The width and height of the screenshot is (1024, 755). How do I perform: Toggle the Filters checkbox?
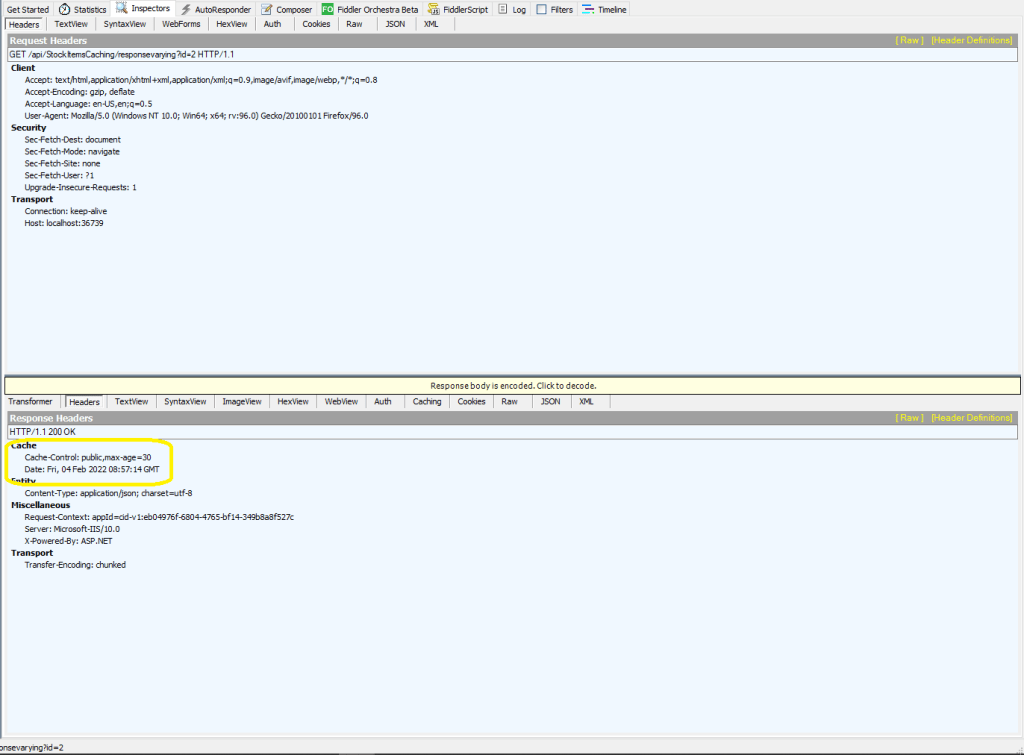click(x=541, y=9)
